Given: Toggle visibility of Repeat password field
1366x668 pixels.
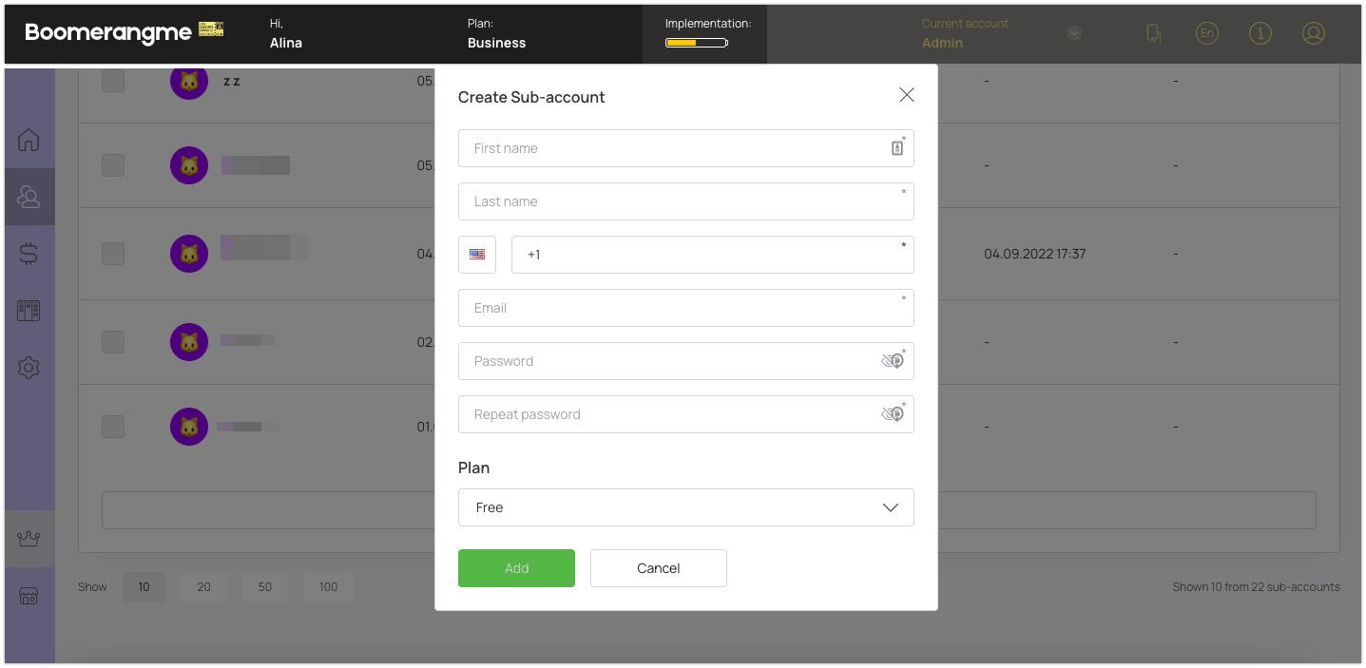Looking at the screenshot, I should 891,414.
